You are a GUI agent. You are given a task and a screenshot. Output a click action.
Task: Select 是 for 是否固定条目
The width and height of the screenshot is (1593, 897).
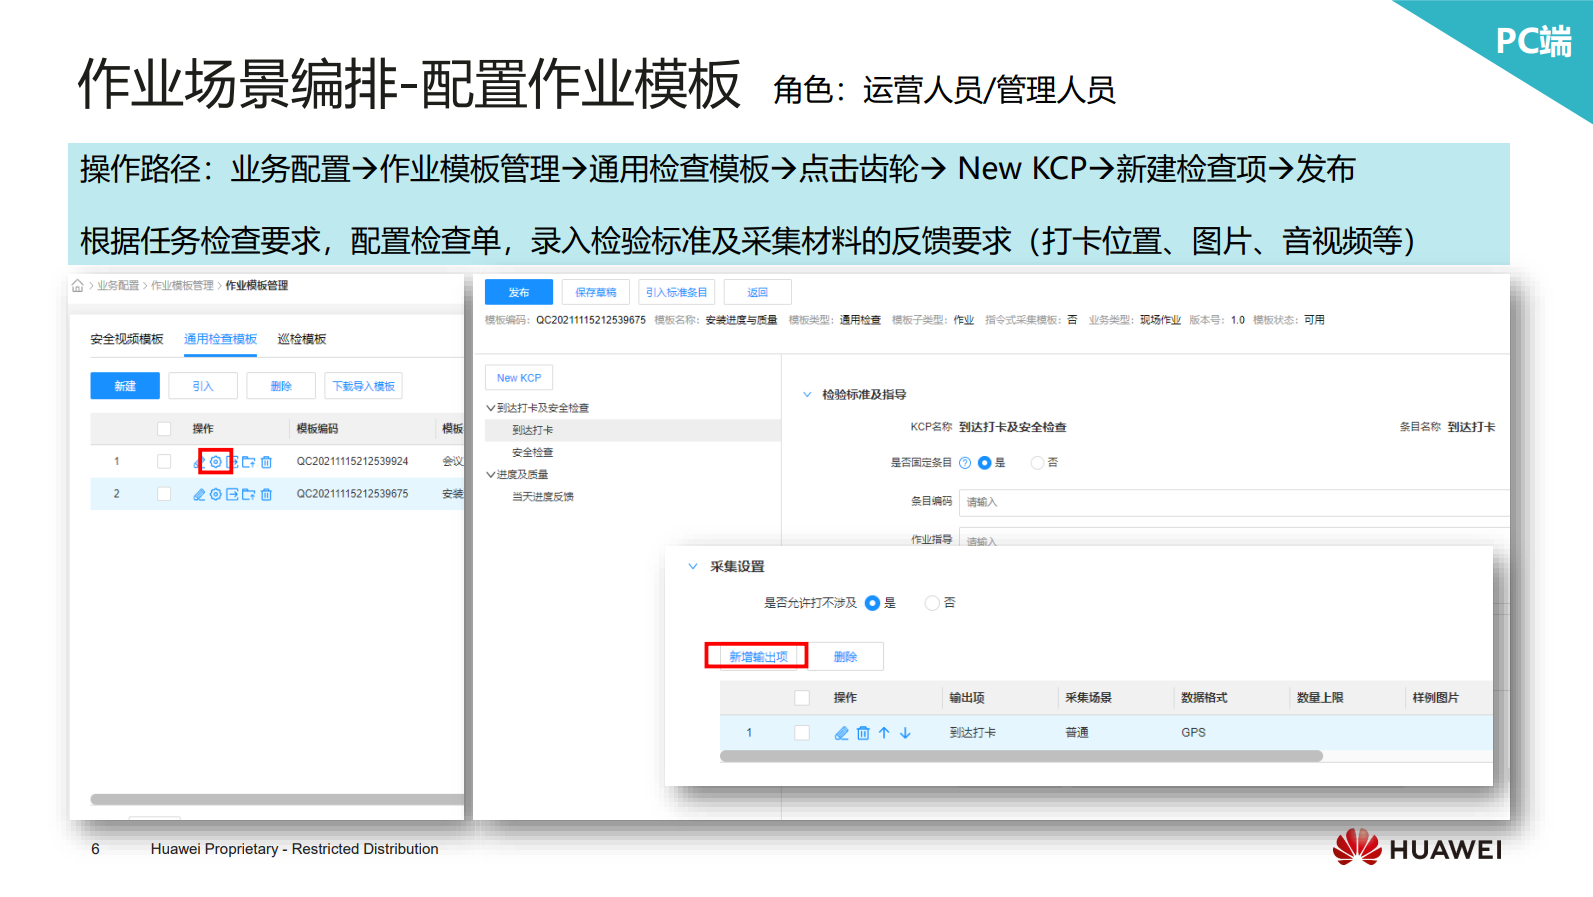[x=984, y=463]
